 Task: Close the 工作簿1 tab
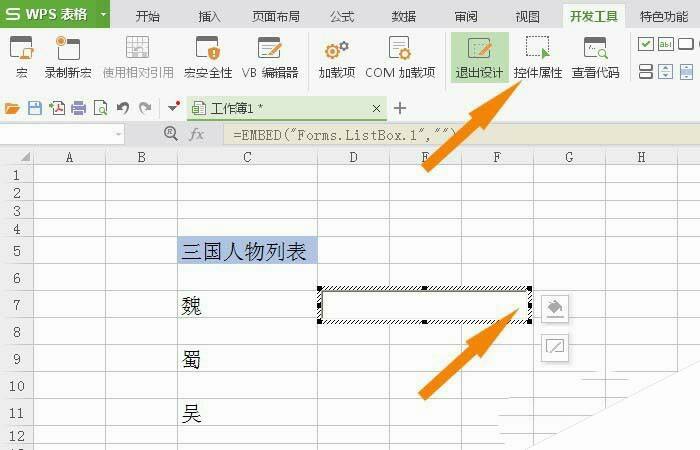pyautogui.click(x=376, y=108)
